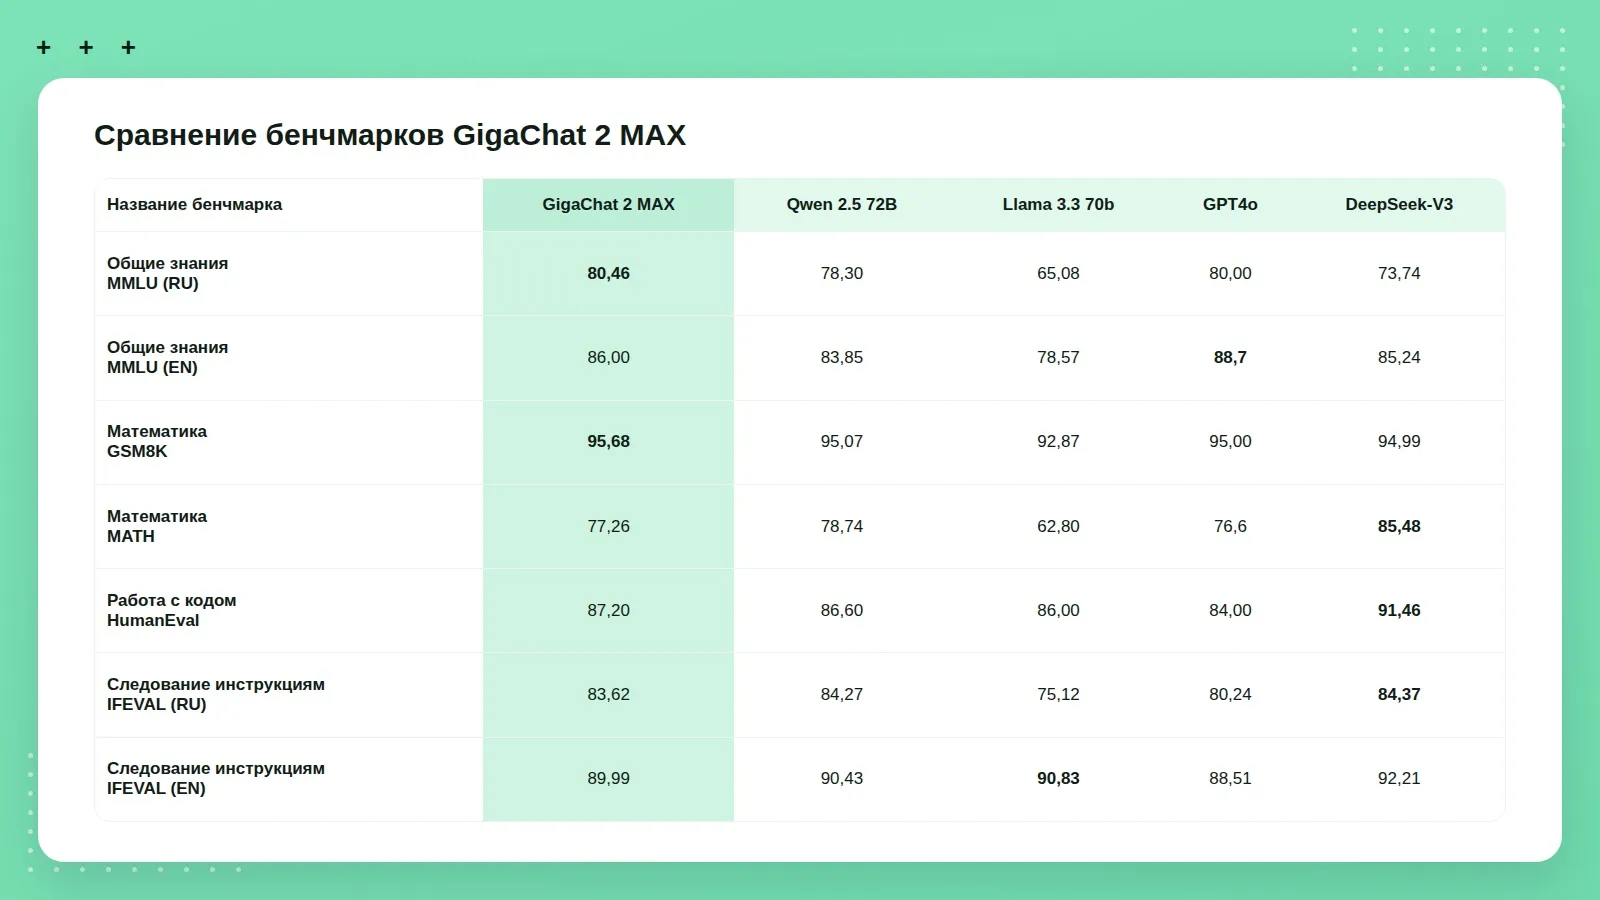1600x900 pixels.
Task: Select GigaChat's GSM8K score "95,68"
Action: point(609,441)
